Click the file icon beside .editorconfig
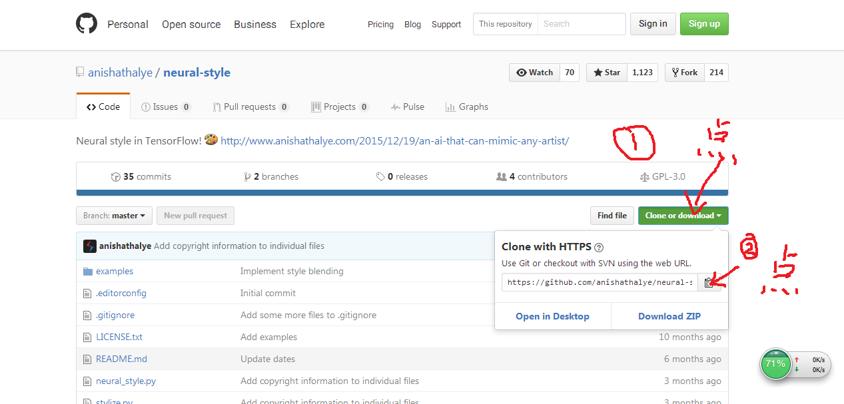 [x=88, y=293]
